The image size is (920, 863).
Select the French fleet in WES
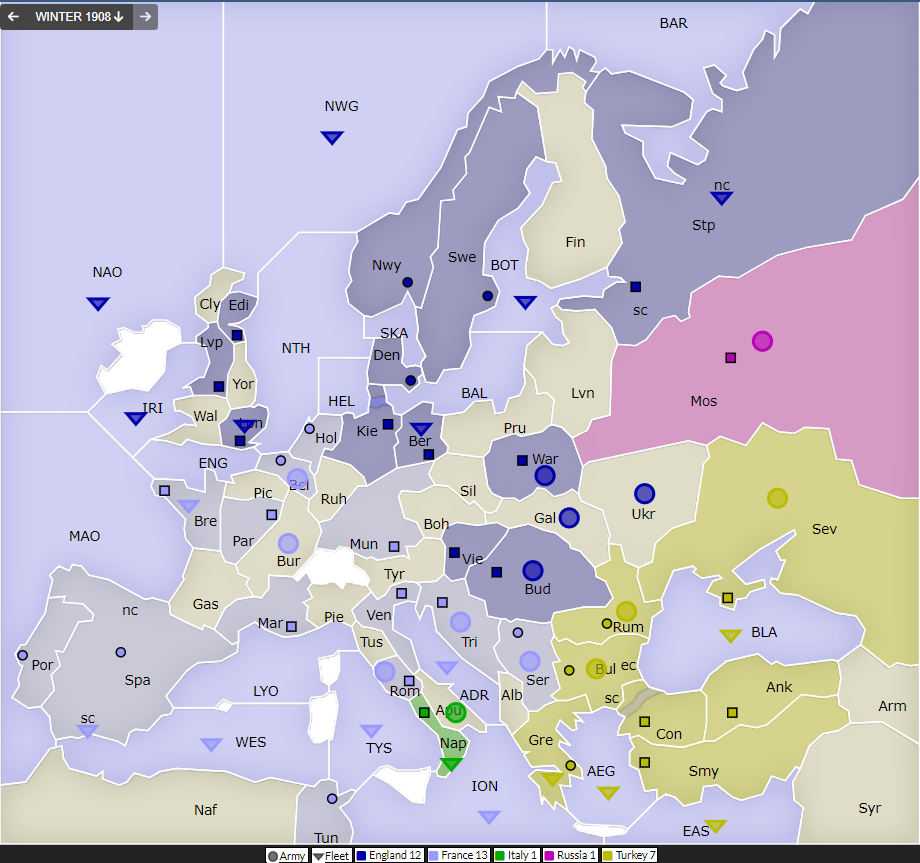[211, 744]
